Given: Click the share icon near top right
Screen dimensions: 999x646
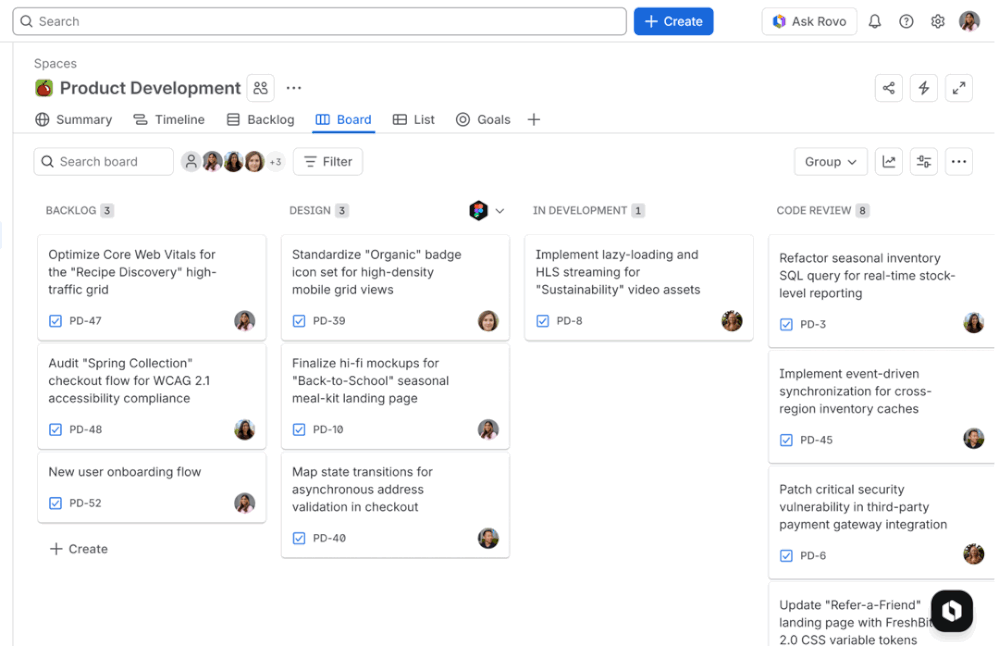Looking at the screenshot, I should [x=888, y=88].
